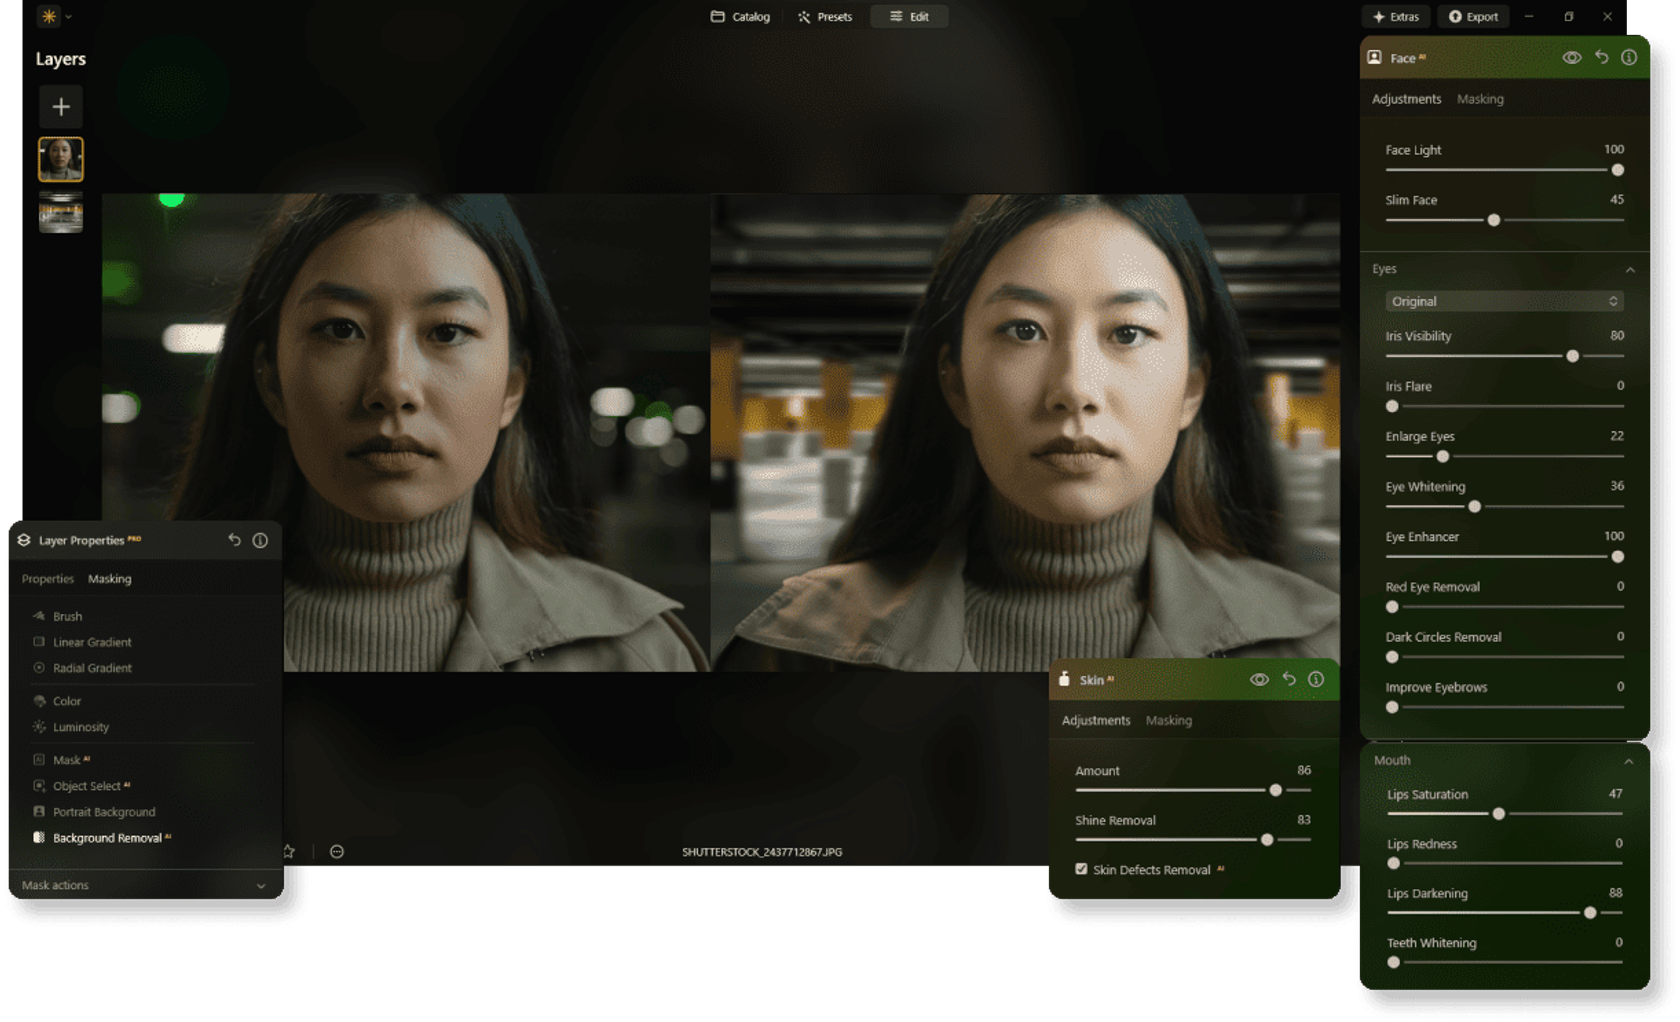Viewport: 1680px width, 1022px height.
Task: Choose the Radial Gradient mask tool
Action: [91, 668]
